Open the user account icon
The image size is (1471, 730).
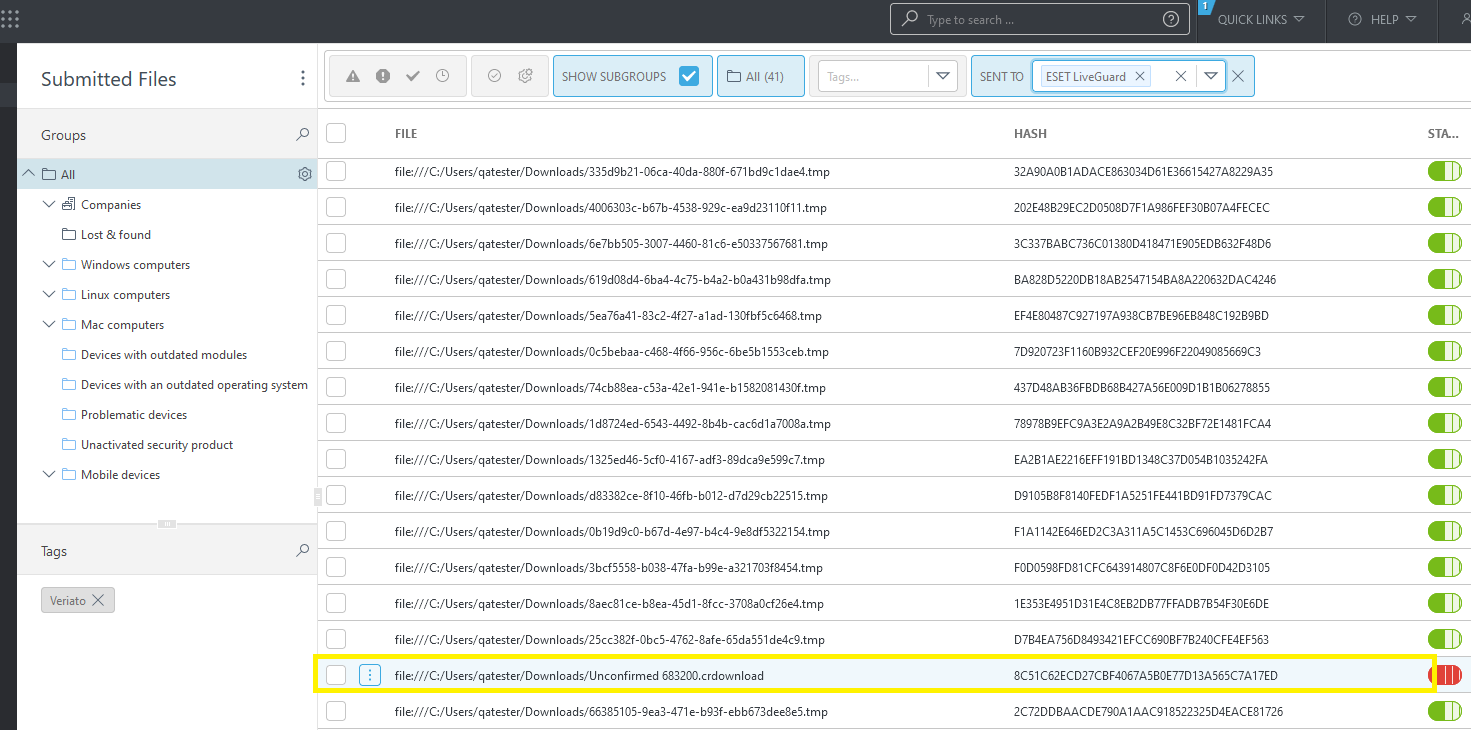(1464, 19)
